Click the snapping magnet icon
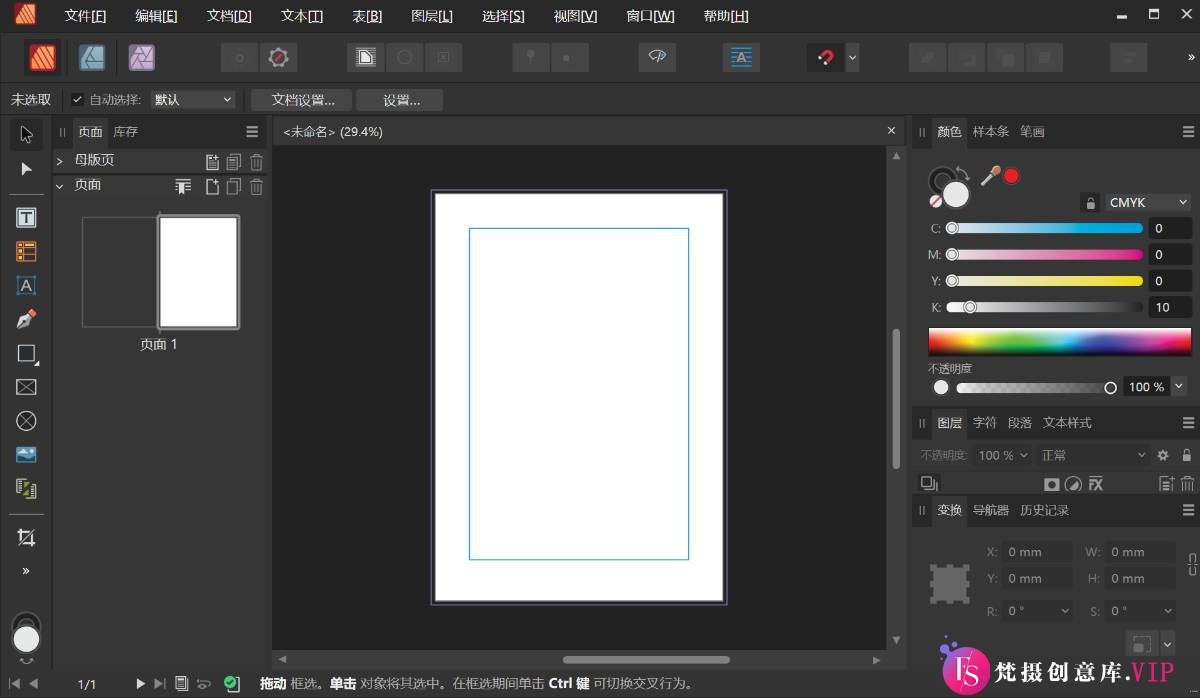 coord(825,58)
